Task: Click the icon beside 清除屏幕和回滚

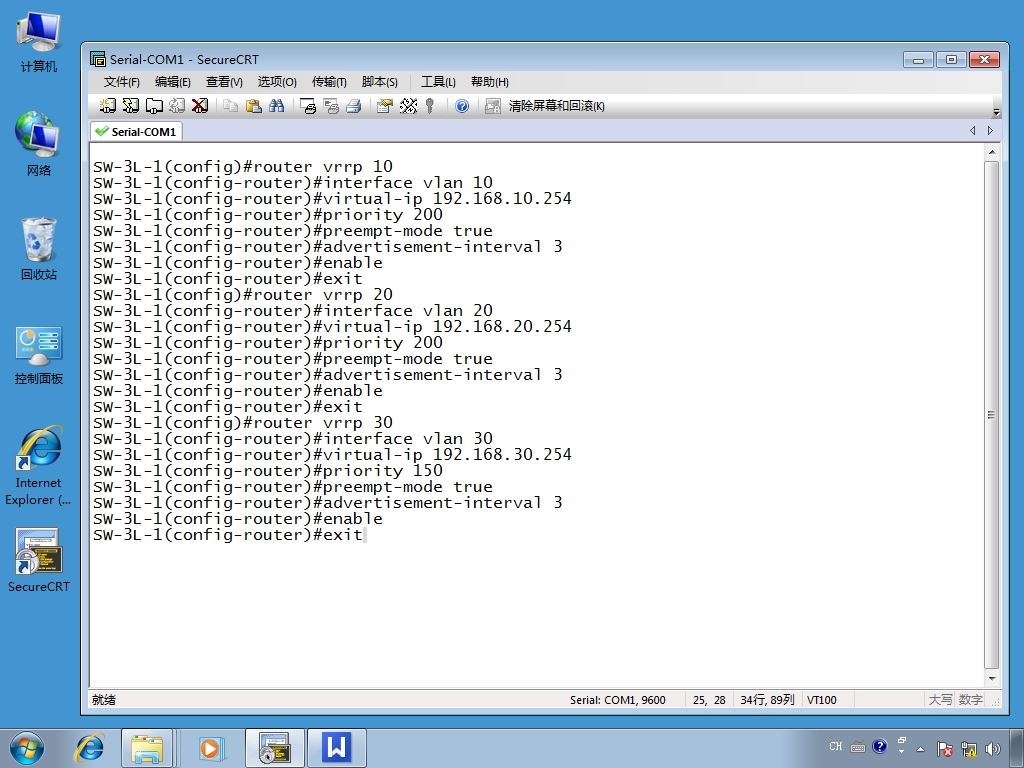Action: coord(492,106)
